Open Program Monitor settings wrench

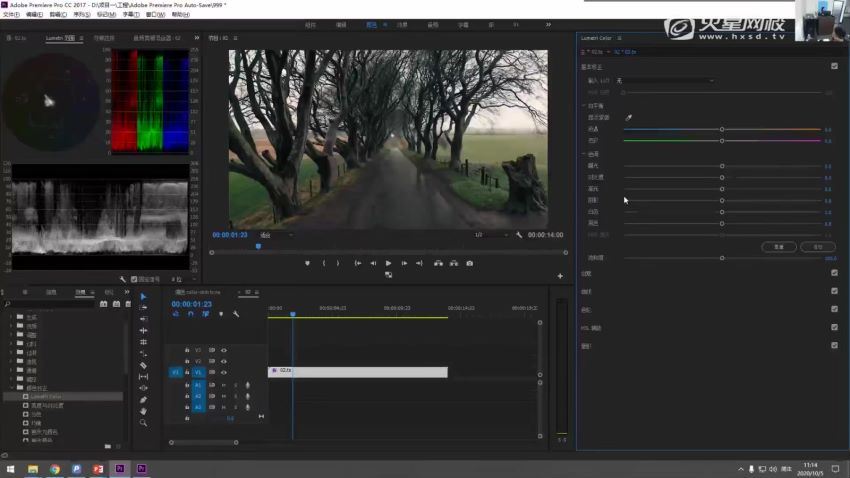click(519, 235)
